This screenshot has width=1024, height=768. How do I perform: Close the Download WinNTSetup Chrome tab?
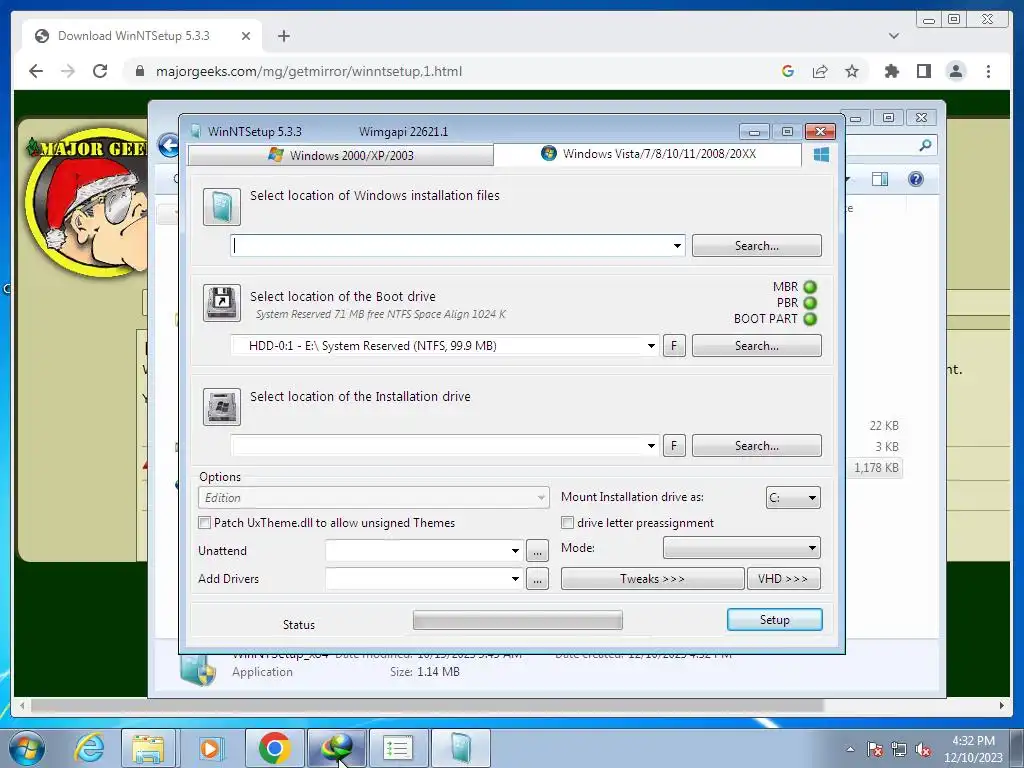(246, 36)
